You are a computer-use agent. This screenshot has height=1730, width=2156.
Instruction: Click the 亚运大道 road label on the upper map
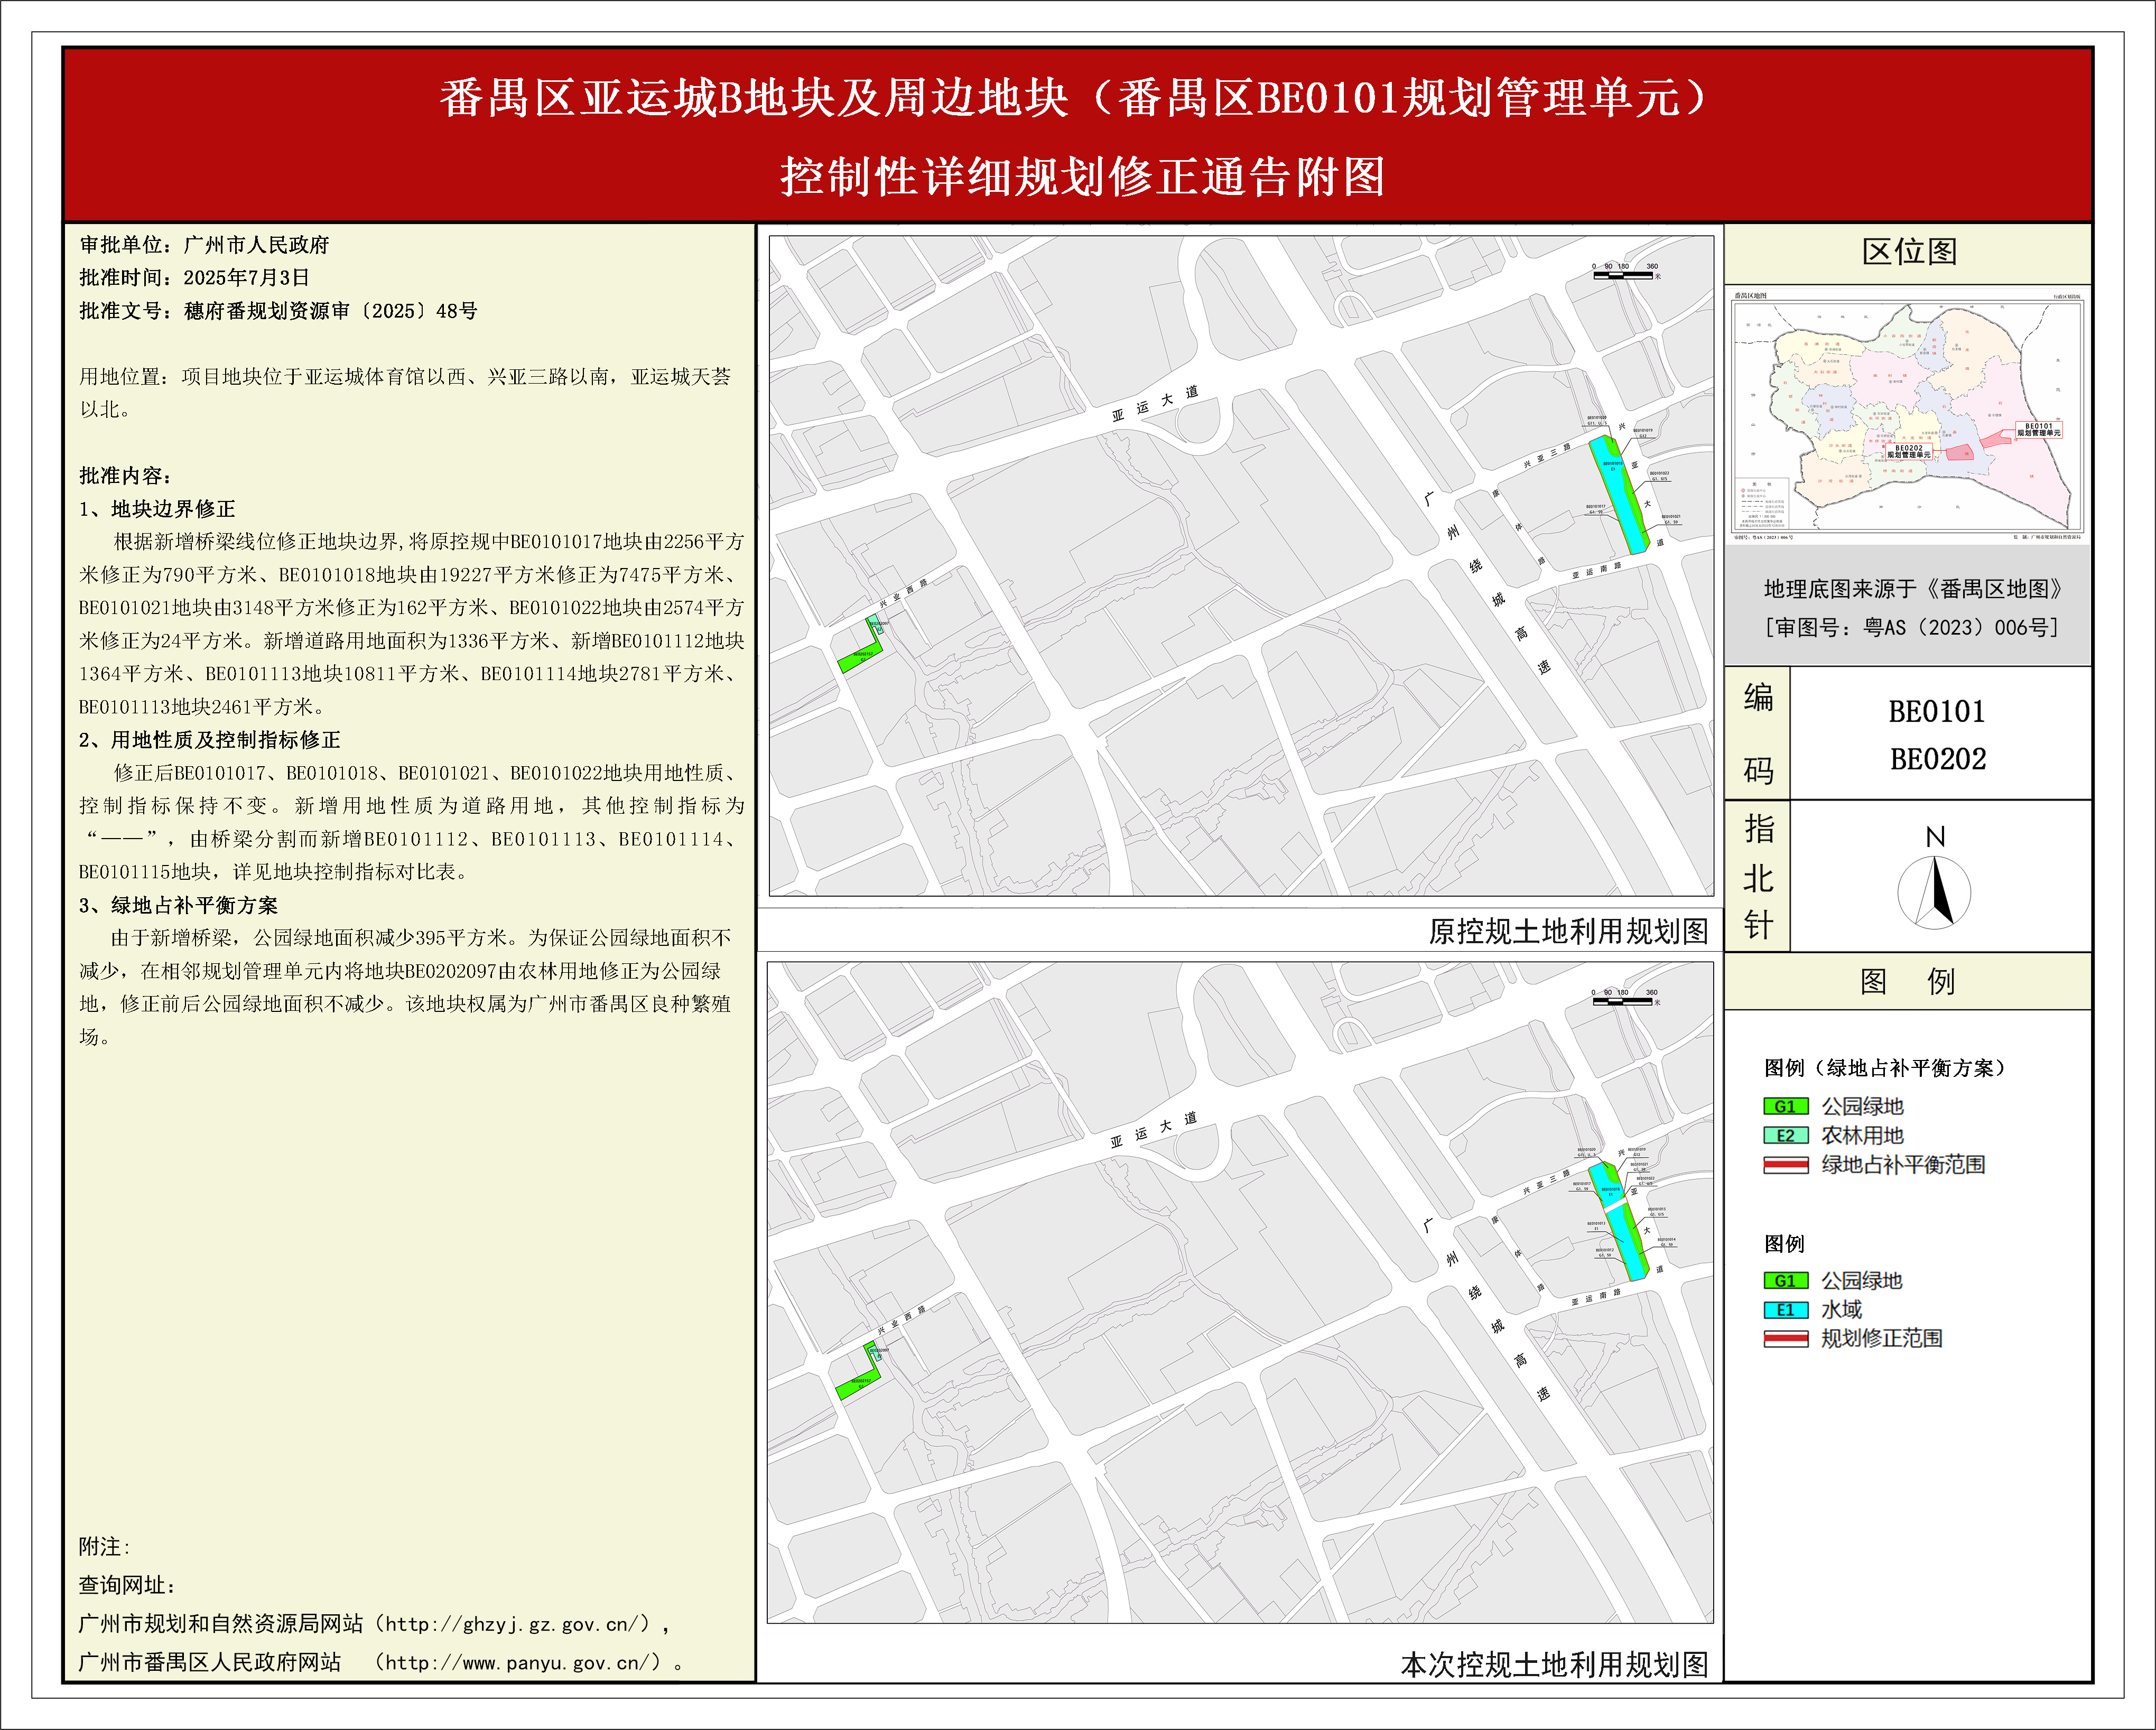coord(1154,403)
